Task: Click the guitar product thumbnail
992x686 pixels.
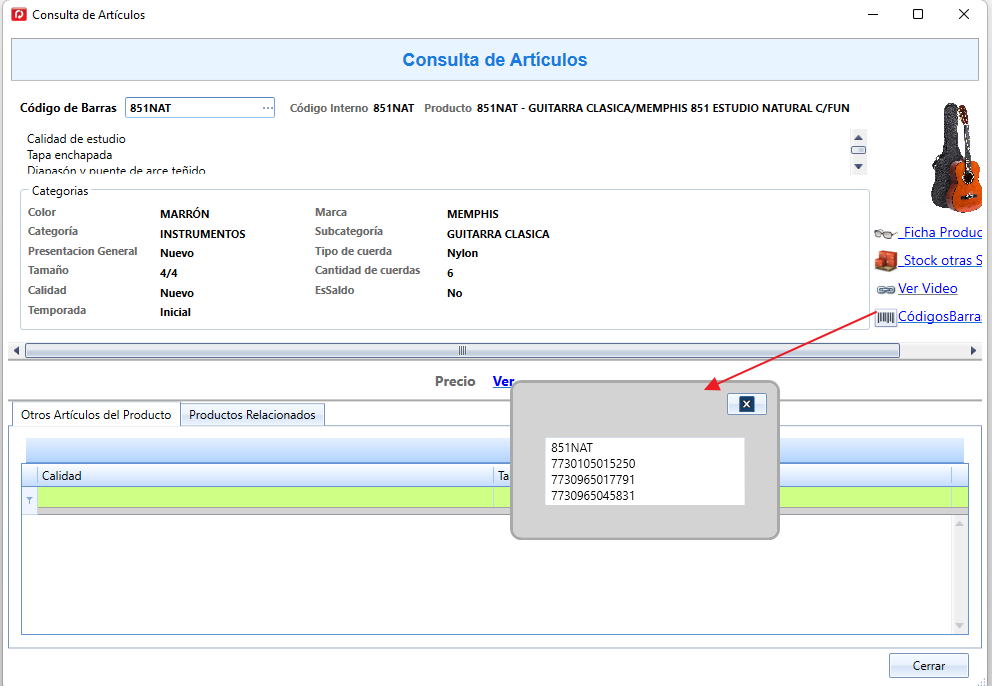Action: pos(956,157)
